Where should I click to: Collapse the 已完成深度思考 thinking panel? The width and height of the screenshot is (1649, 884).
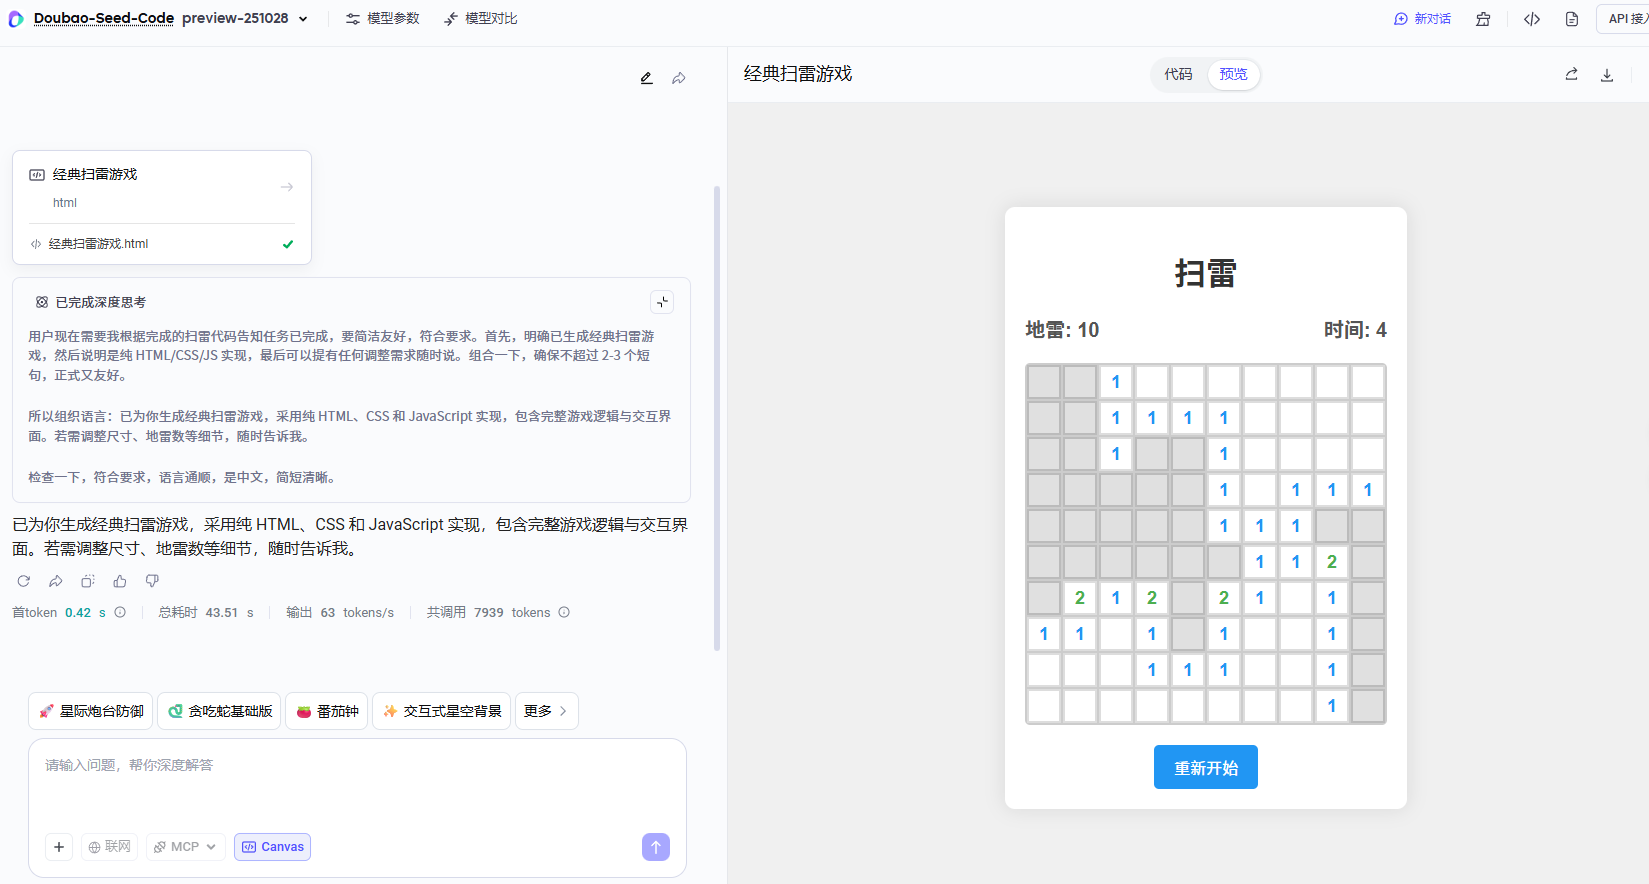point(662,302)
